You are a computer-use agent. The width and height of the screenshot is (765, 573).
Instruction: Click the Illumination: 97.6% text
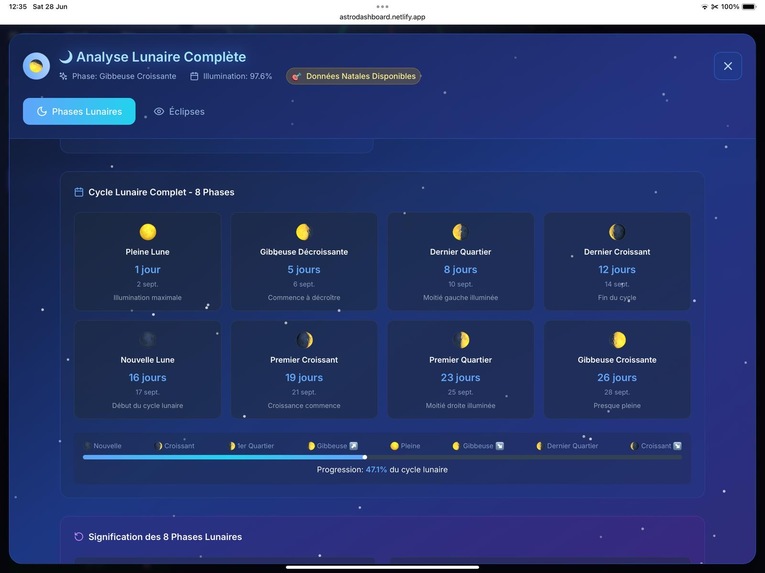point(238,76)
